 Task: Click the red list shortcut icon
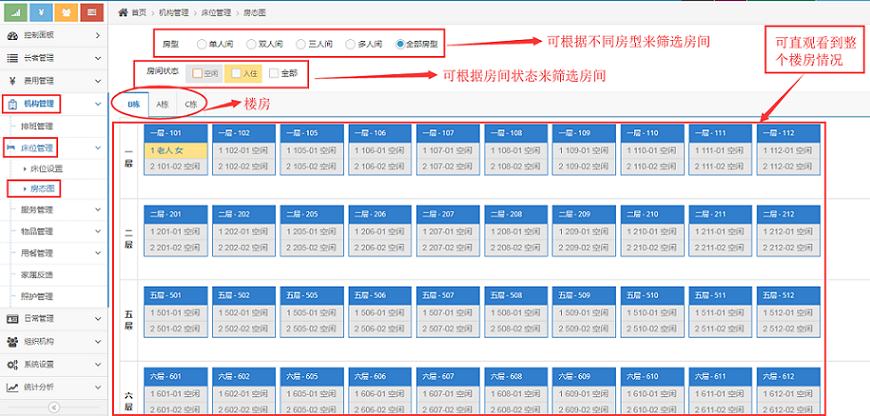click(x=89, y=12)
